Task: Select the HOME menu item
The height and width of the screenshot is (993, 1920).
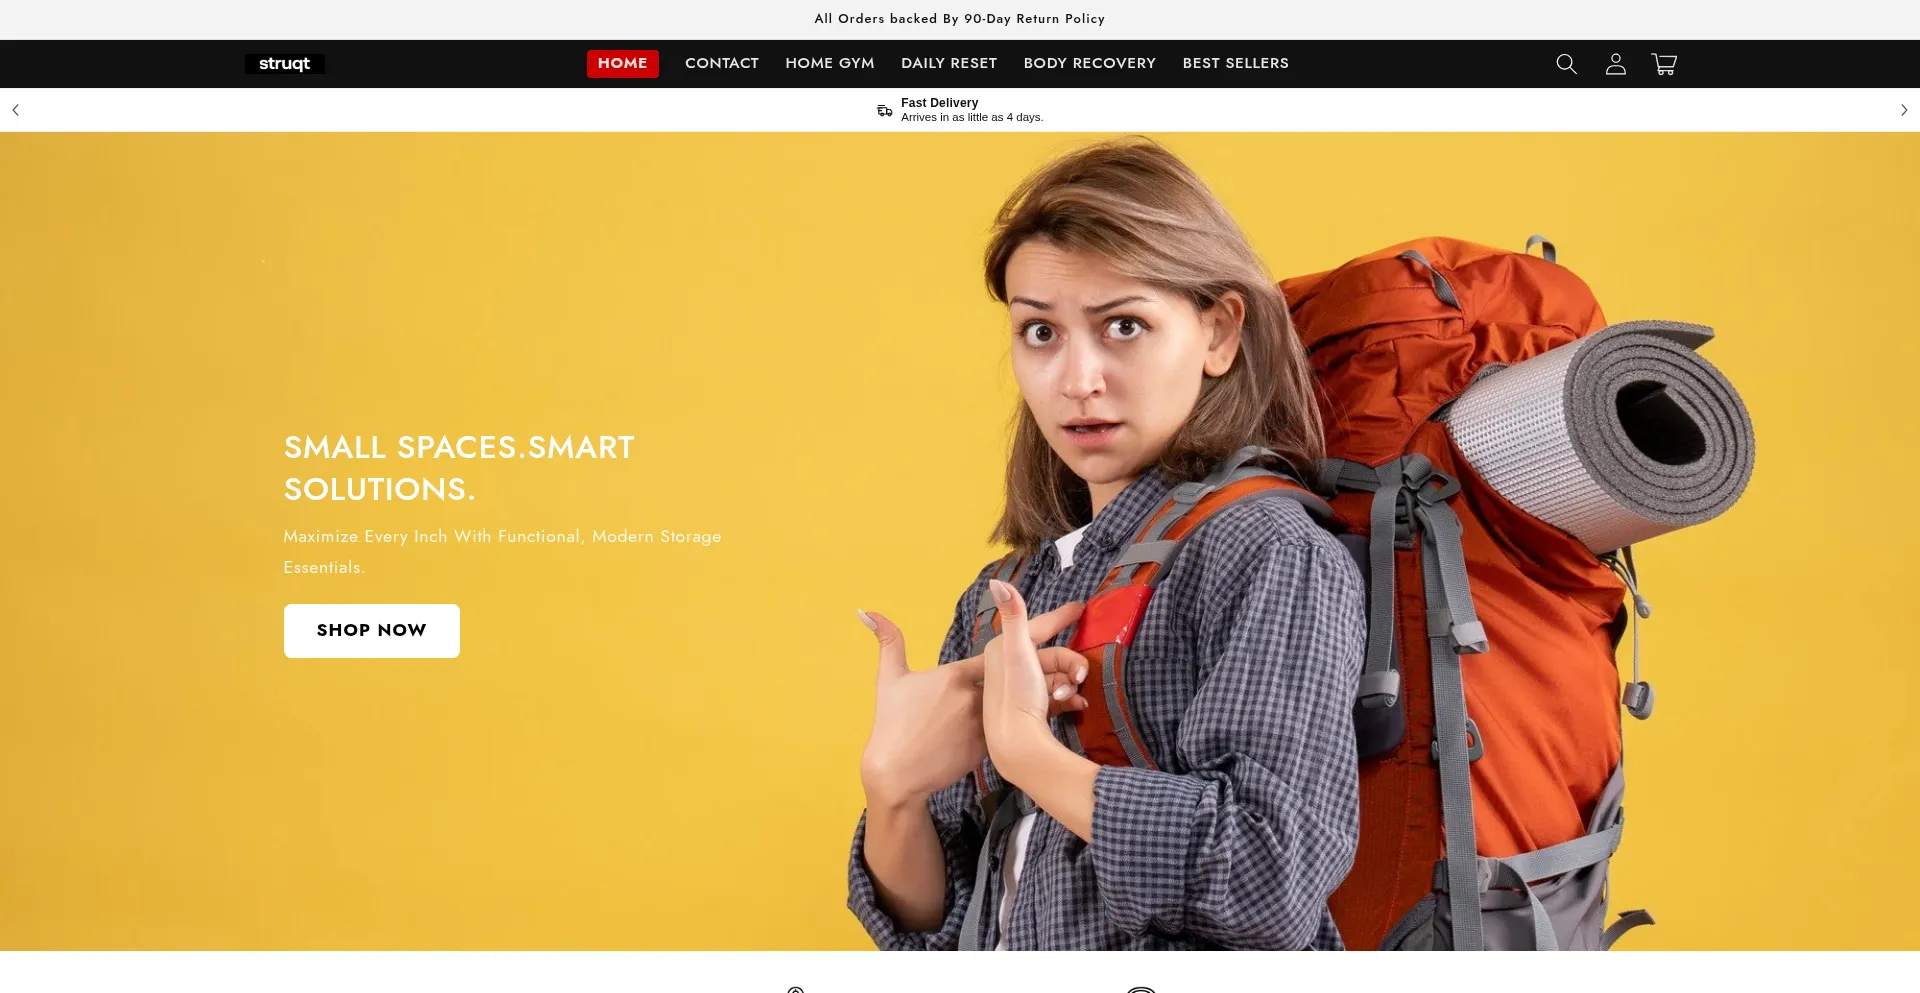Action: [622, 63]
